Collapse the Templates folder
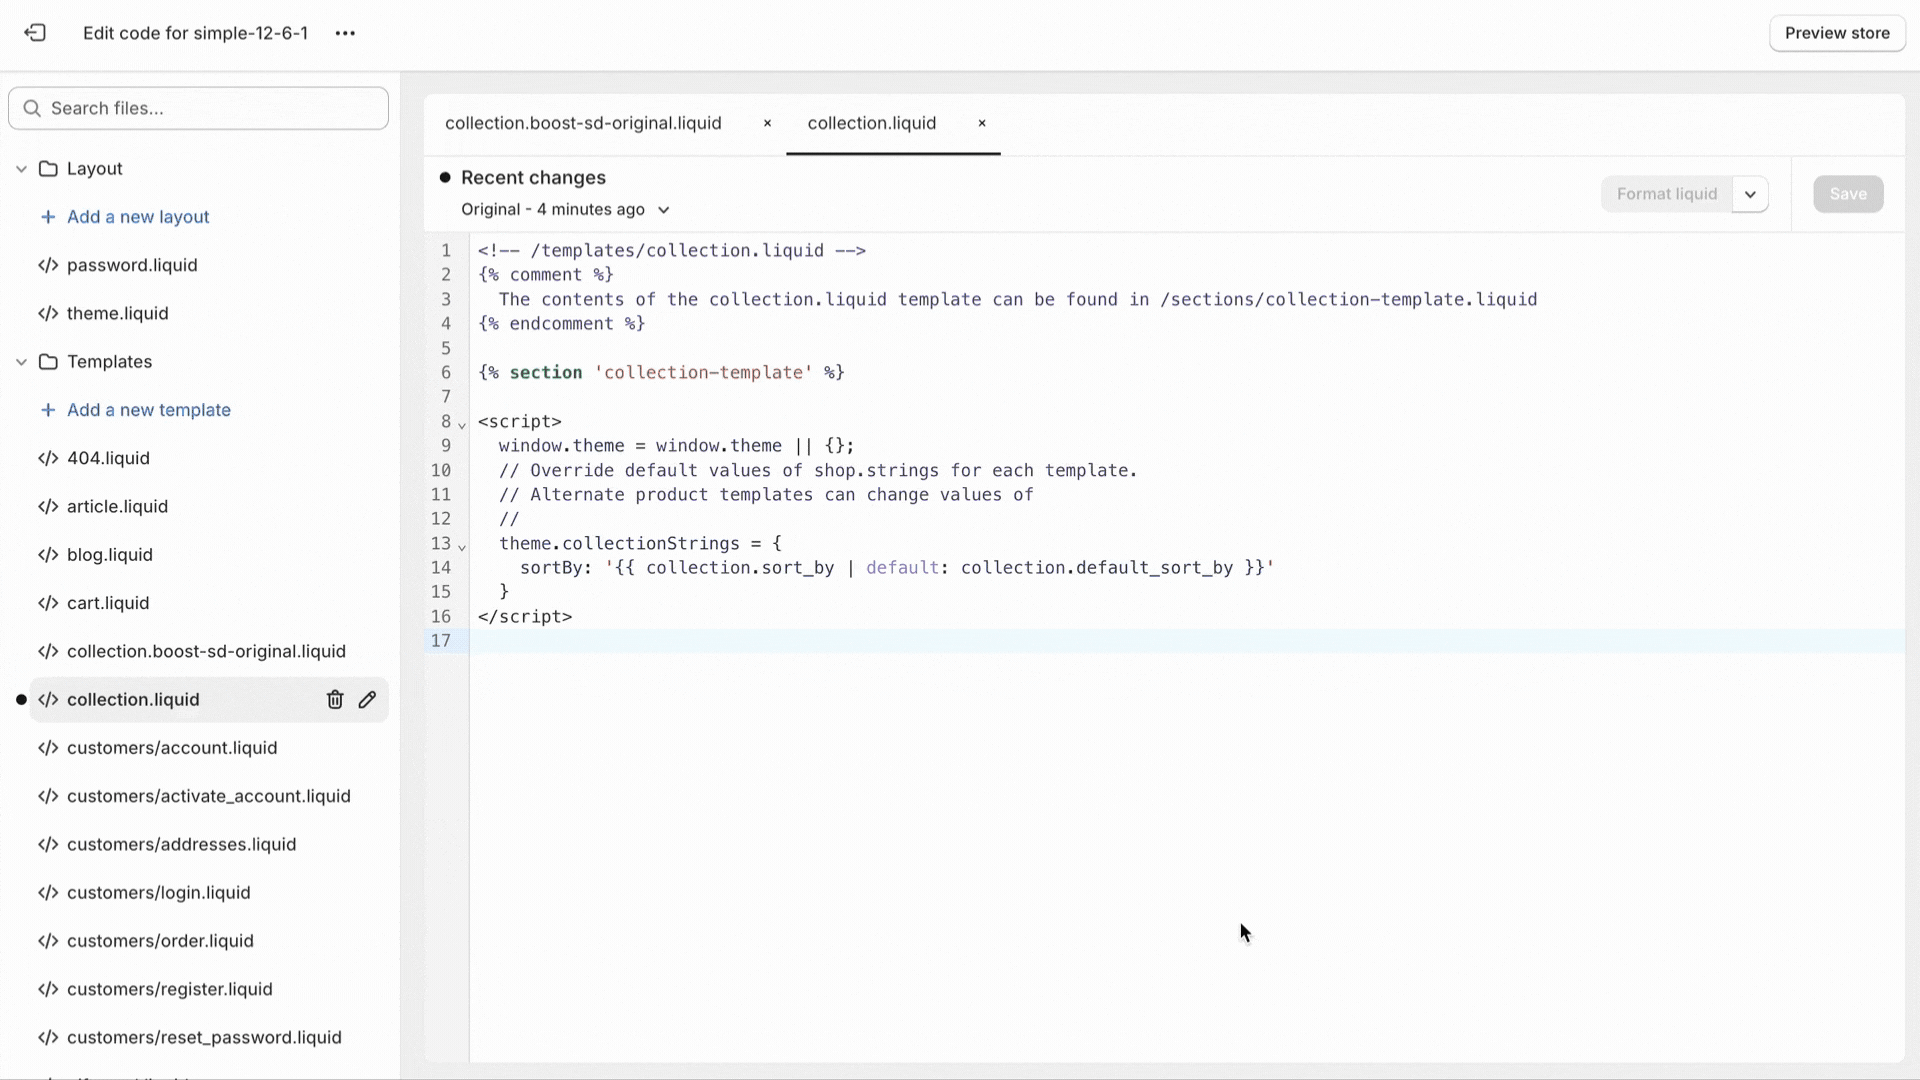The height and width of the screenshot is (1080, 1920). 21,362
